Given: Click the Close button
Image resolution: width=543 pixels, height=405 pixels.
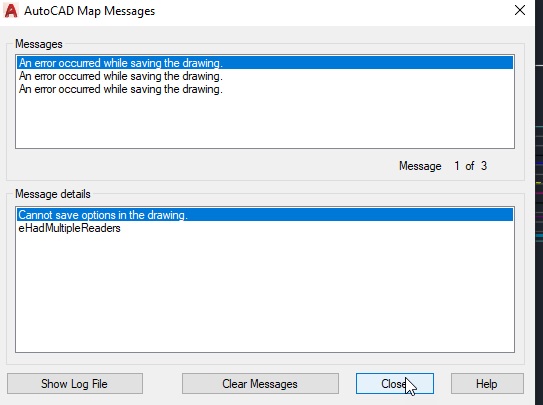Looking at the screenshot, I should [395, 384].
